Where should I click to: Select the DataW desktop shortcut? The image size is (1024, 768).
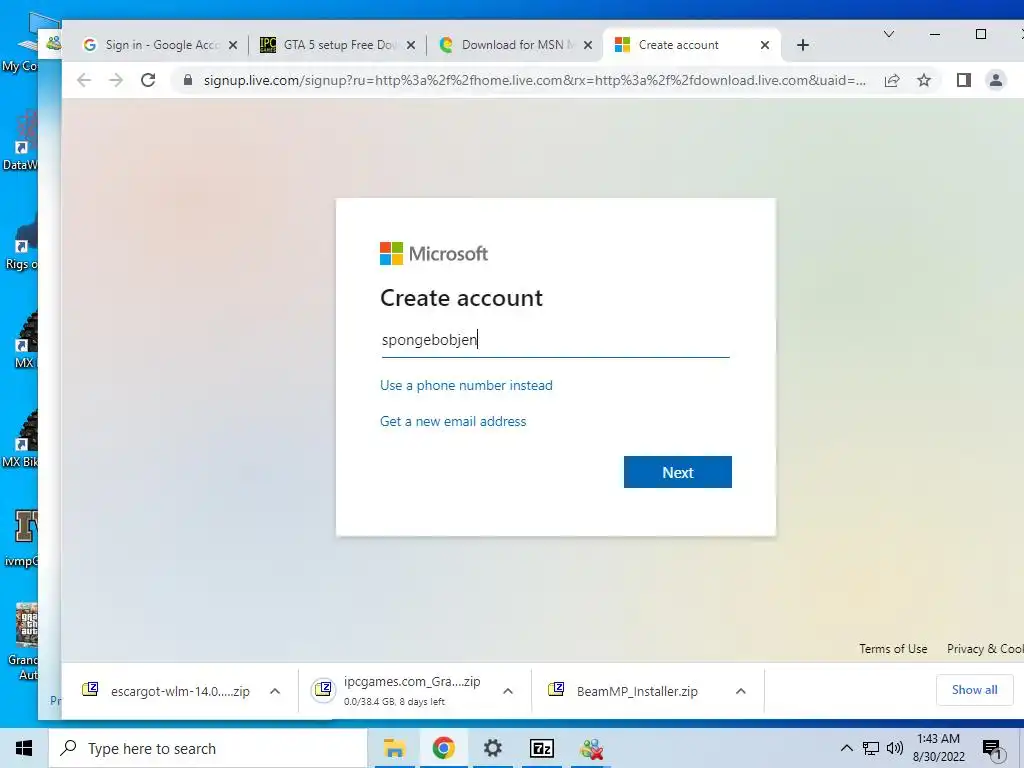20,142
